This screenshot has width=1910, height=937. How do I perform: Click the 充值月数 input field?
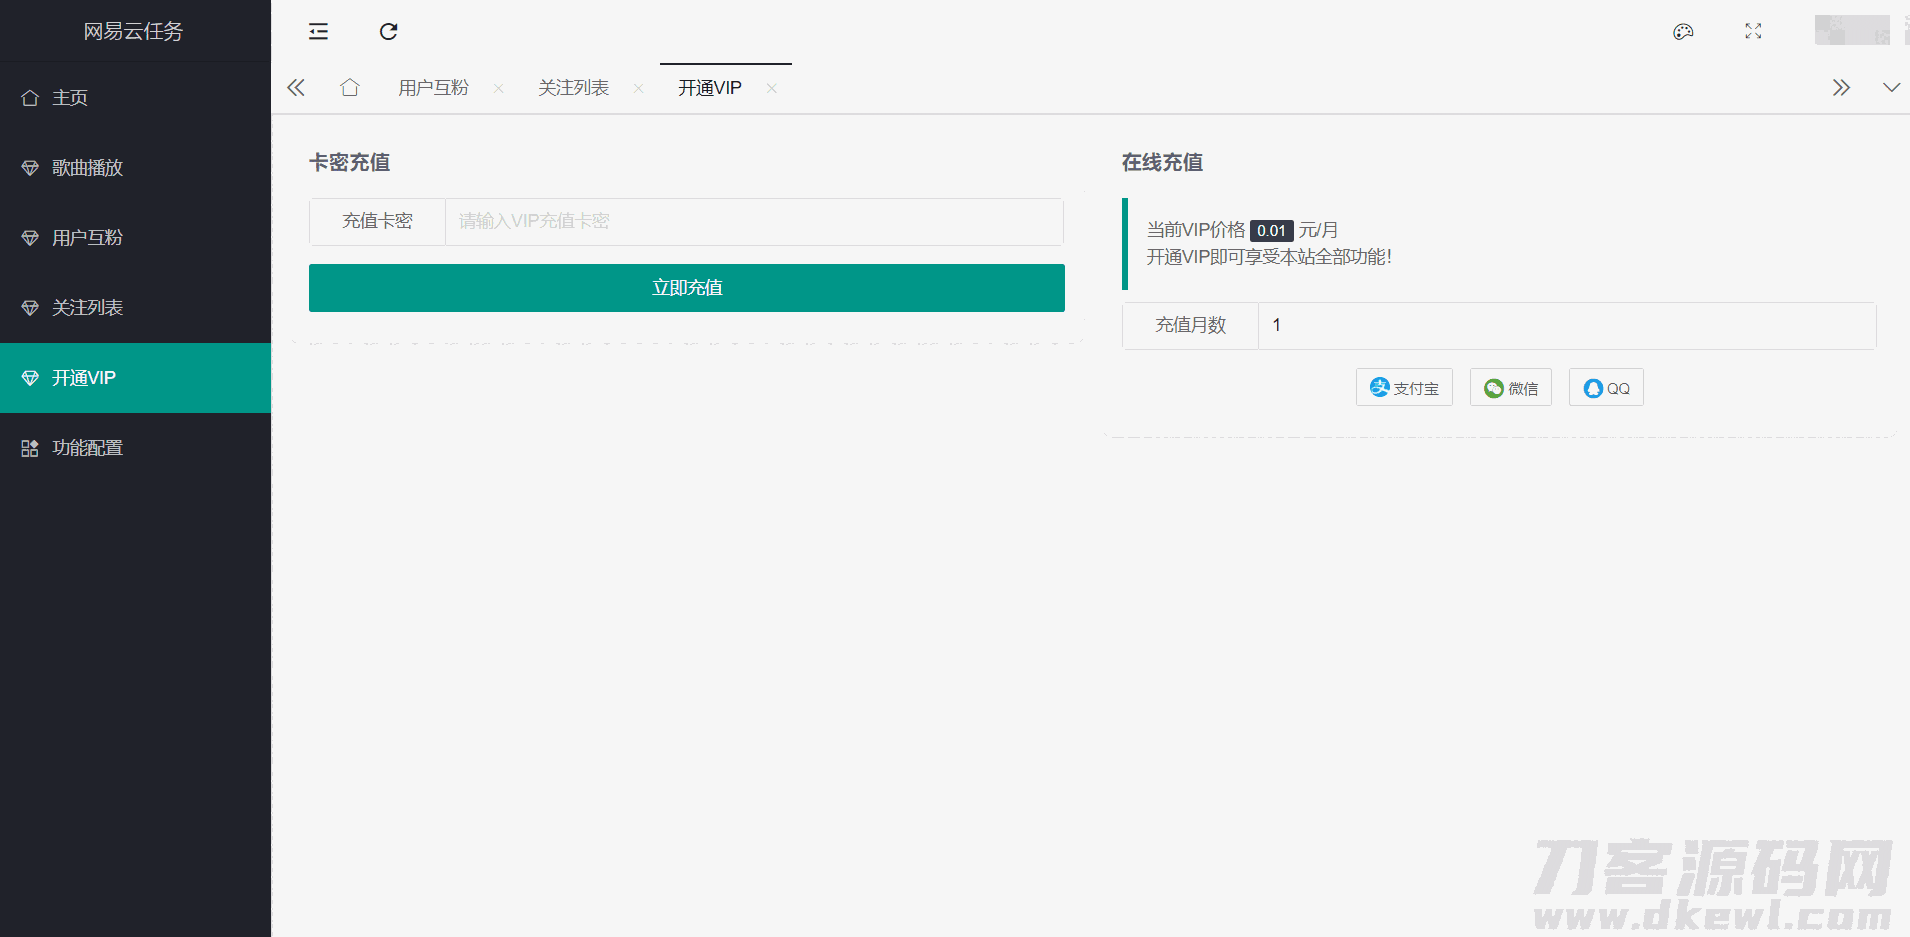tap(1566, 325)
